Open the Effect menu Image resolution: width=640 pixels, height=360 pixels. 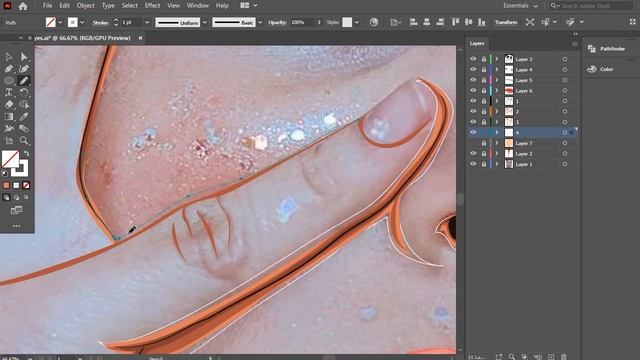pos(152,6)
